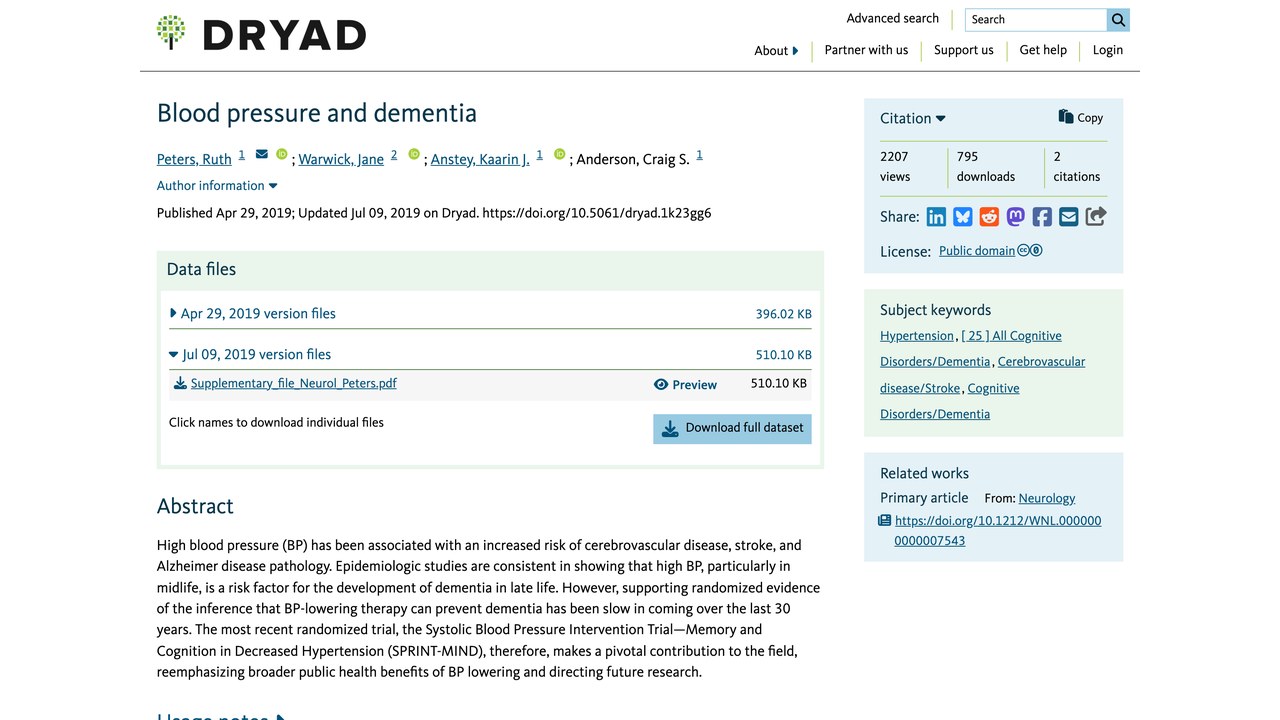The width and height of the screenshot is (1280, 720).
Task: Go to Get help page
Action: (x=1043, y=50)
